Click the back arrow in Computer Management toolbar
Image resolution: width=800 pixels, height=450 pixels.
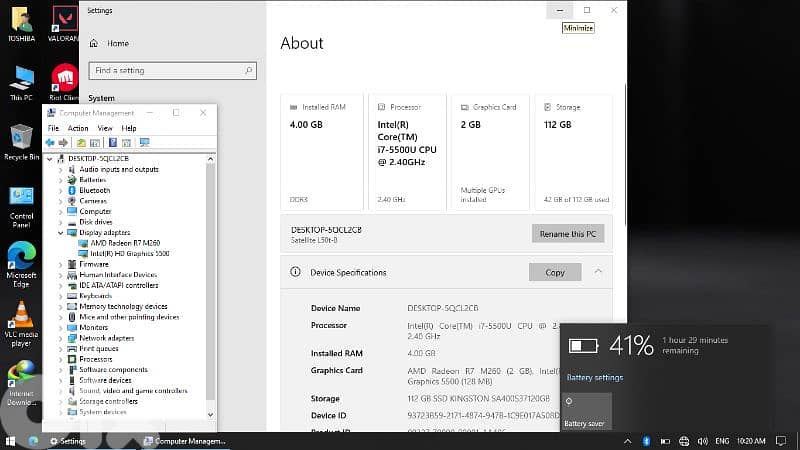[50, 142]
